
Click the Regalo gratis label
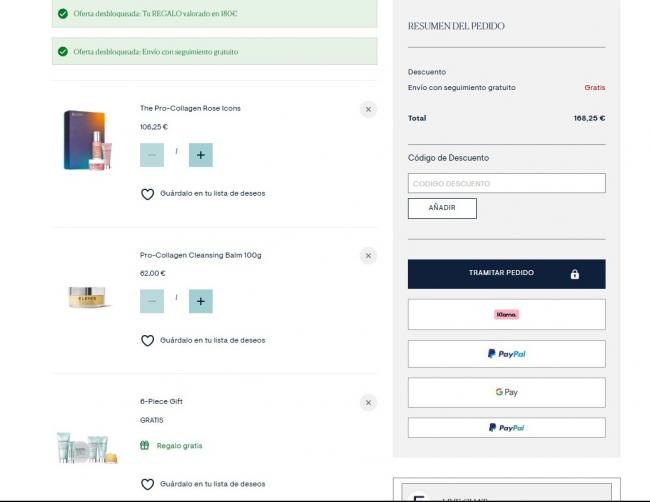click(x=179, y=446)
